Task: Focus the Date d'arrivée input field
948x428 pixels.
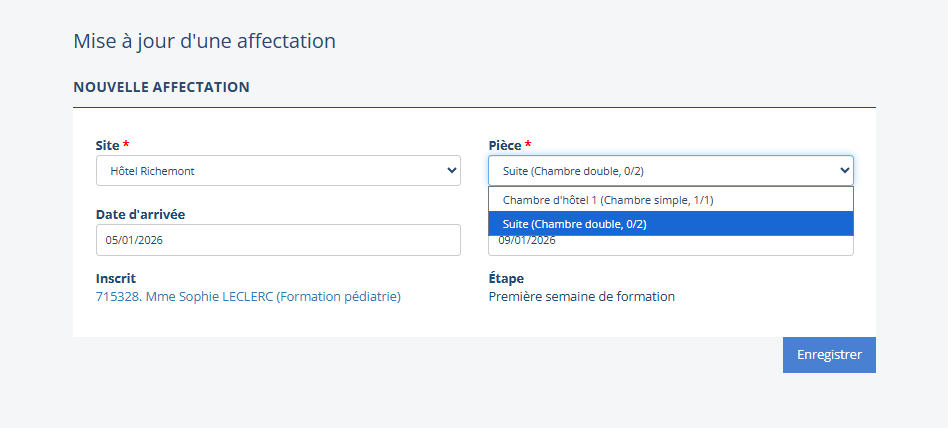Action: click(x=278, y=240)
